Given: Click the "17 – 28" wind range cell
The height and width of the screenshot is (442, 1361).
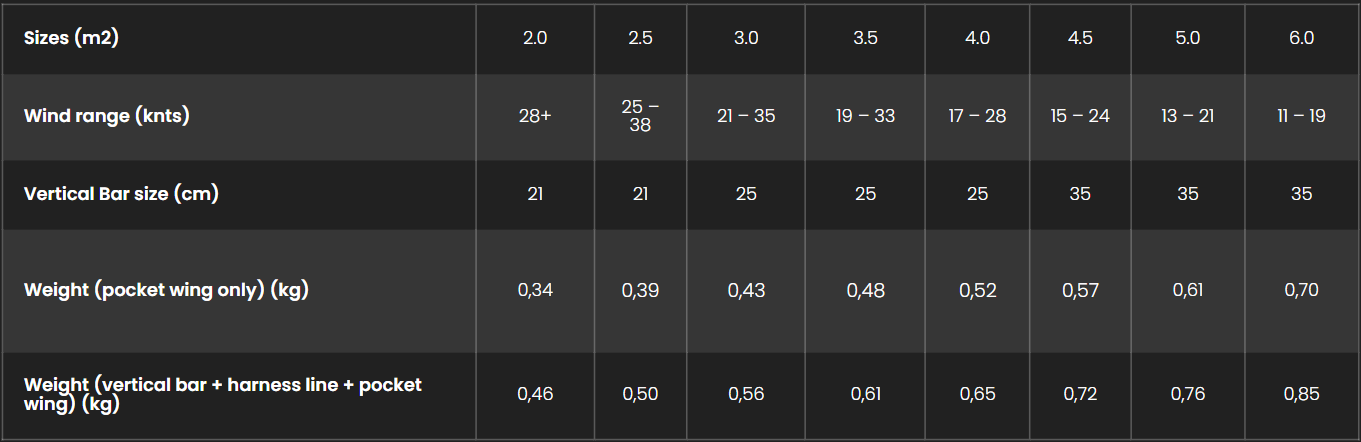Looking at the screenshot, I should (977, 116).
